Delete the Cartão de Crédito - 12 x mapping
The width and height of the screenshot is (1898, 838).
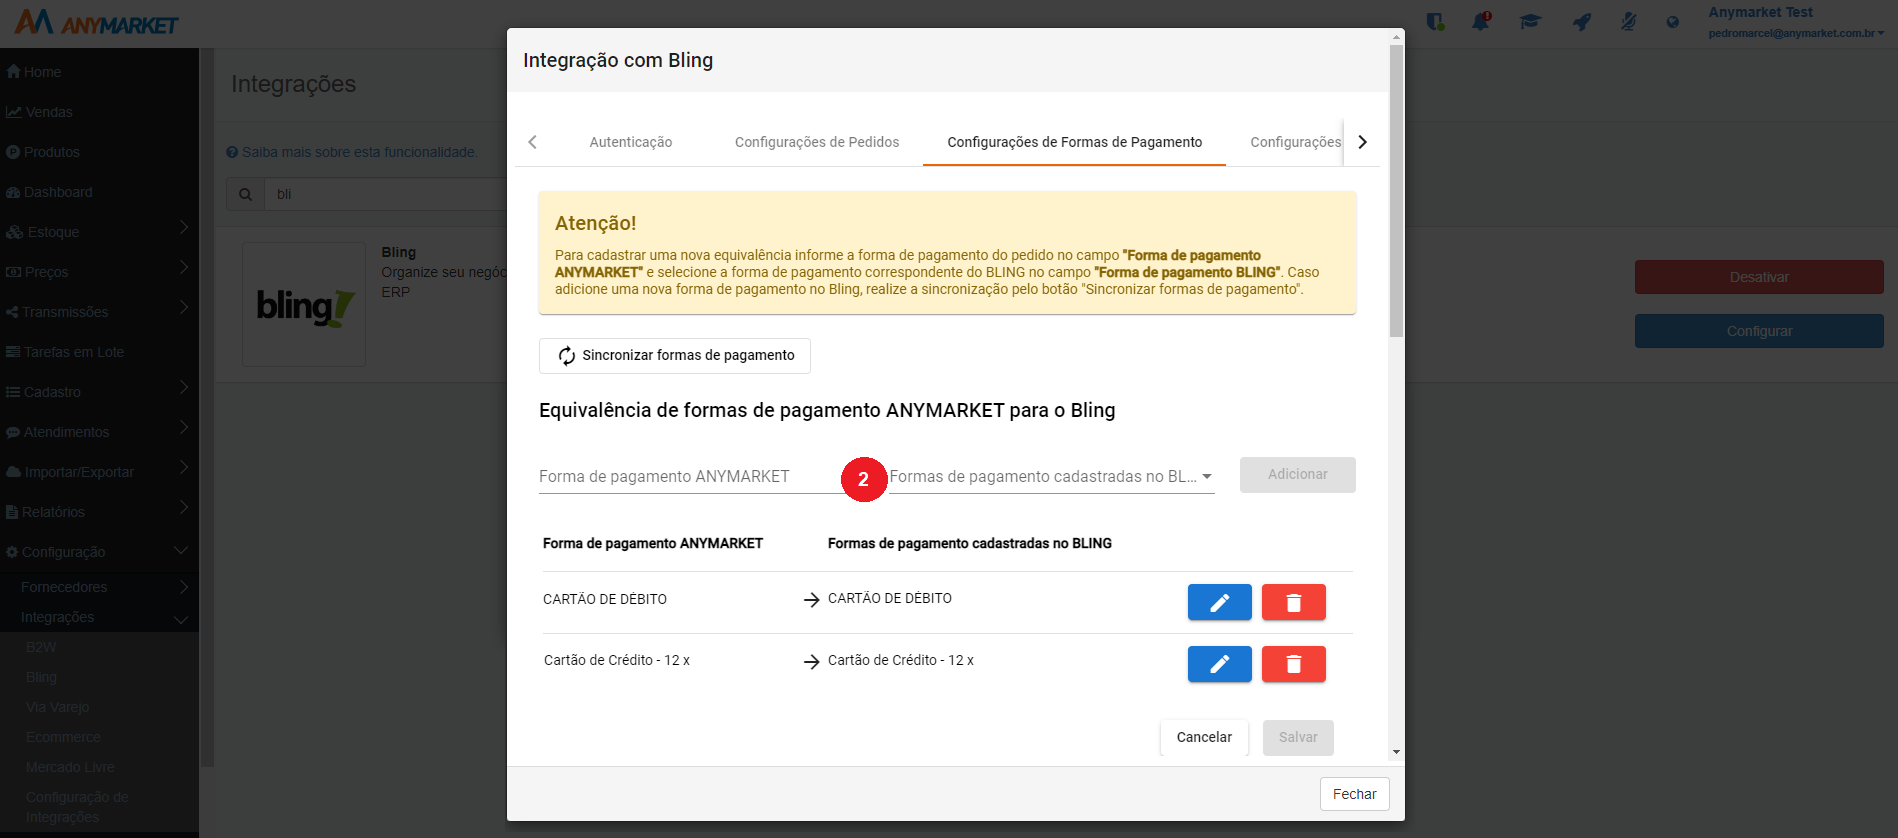point(1293,664)
